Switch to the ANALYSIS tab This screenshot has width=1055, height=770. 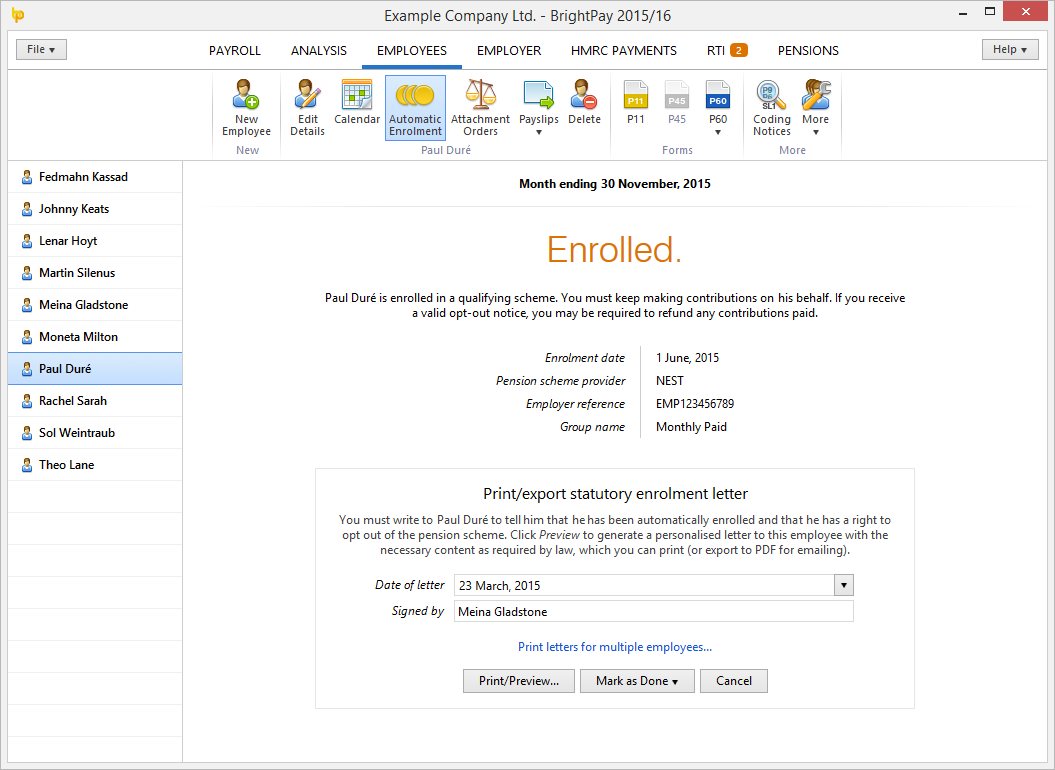click(319, 50)
